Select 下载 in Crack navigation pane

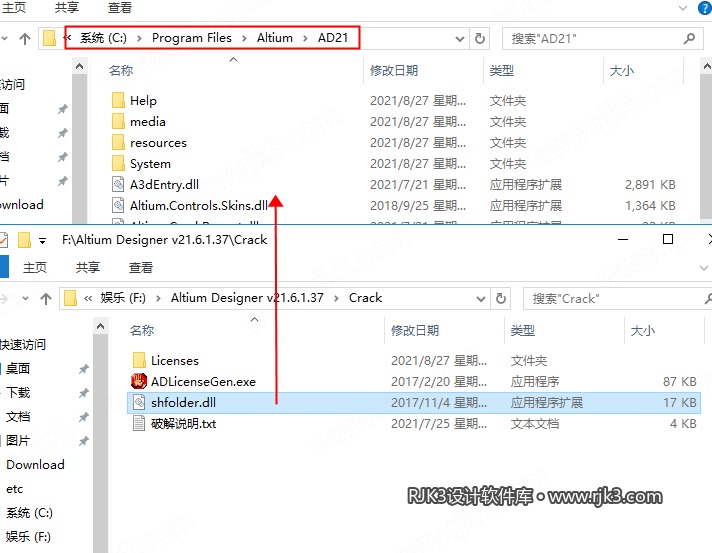coord(18,392)
